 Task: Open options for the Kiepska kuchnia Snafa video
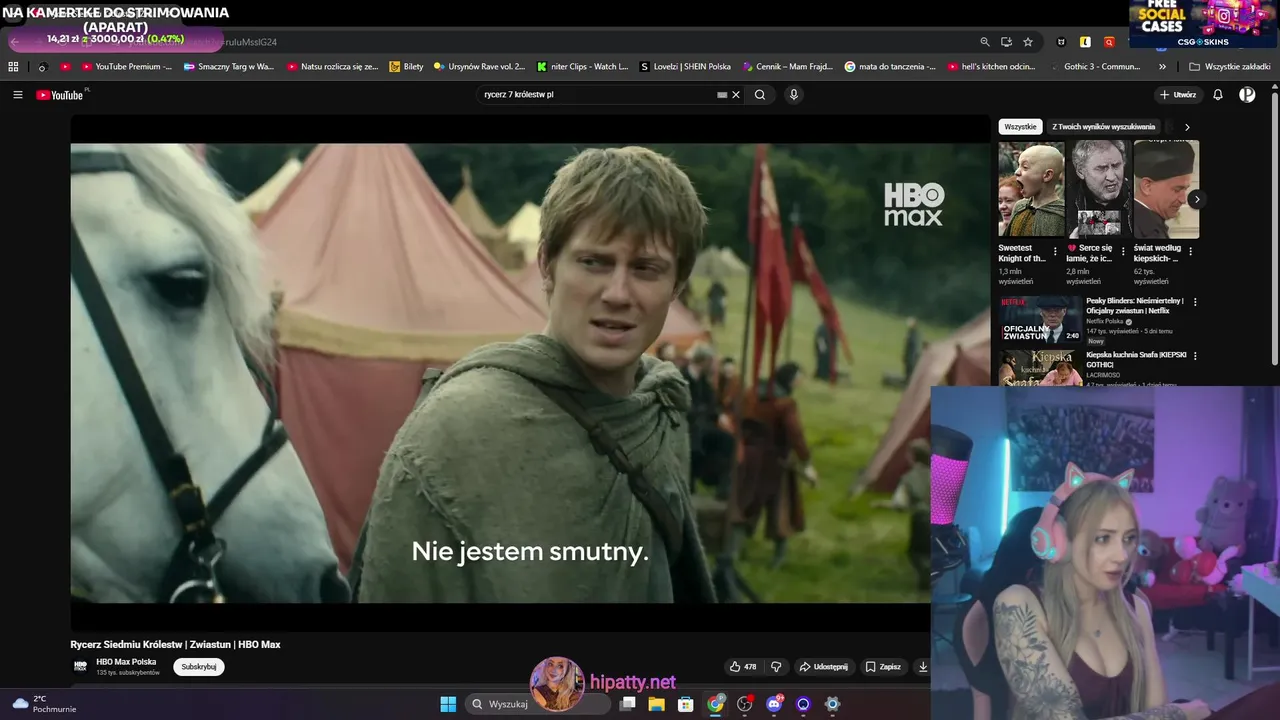pos(1194,356)
